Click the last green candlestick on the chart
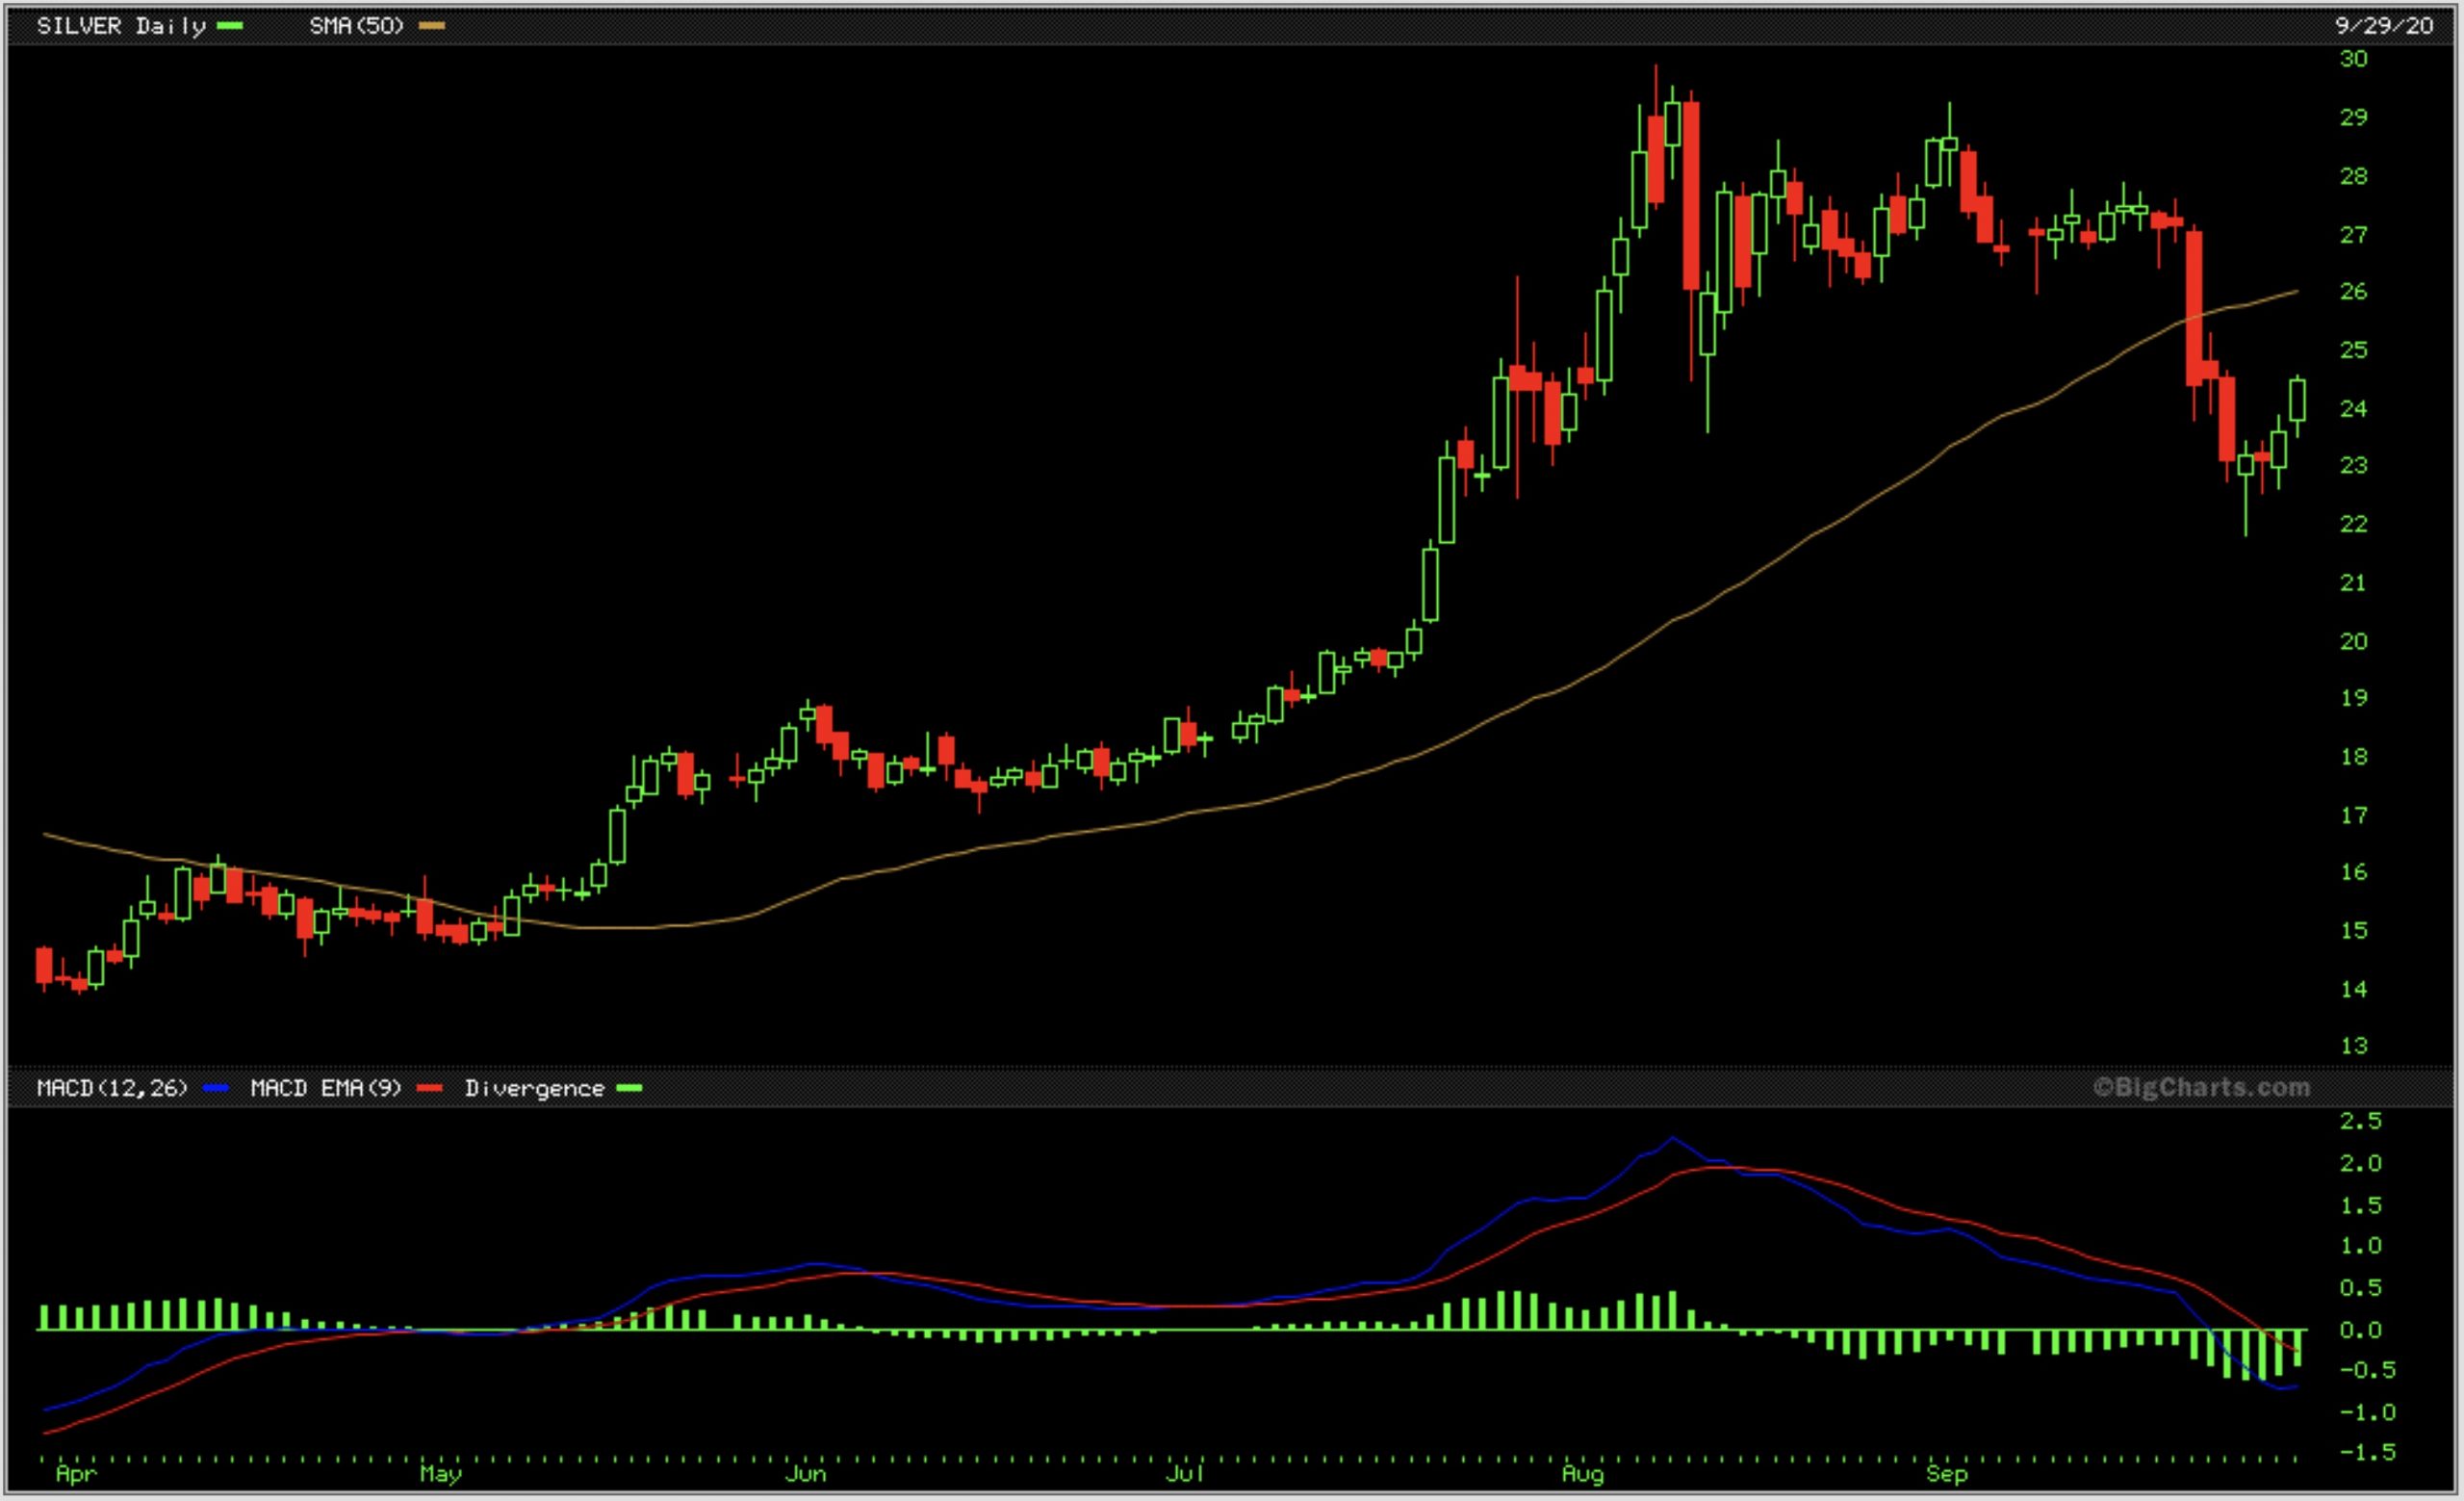Screen dimensions: 2464x1501 (x=2297, y=400)
